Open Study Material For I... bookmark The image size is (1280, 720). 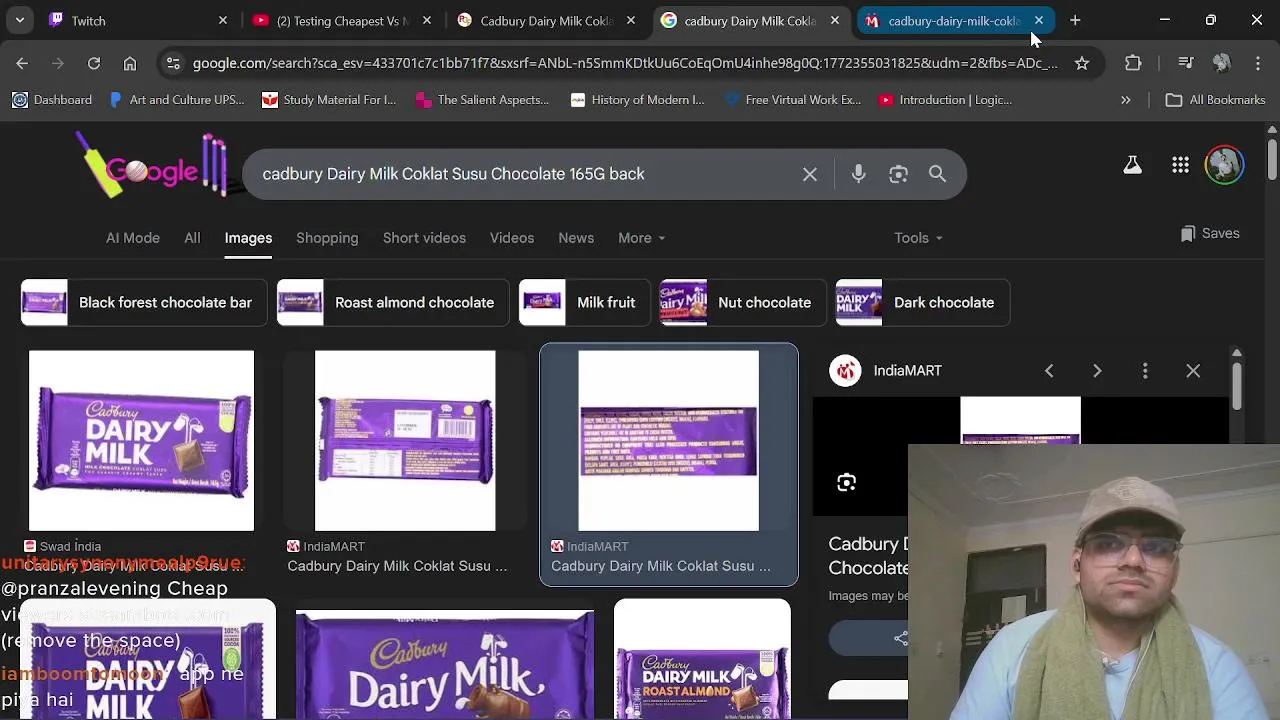(329, 100)
